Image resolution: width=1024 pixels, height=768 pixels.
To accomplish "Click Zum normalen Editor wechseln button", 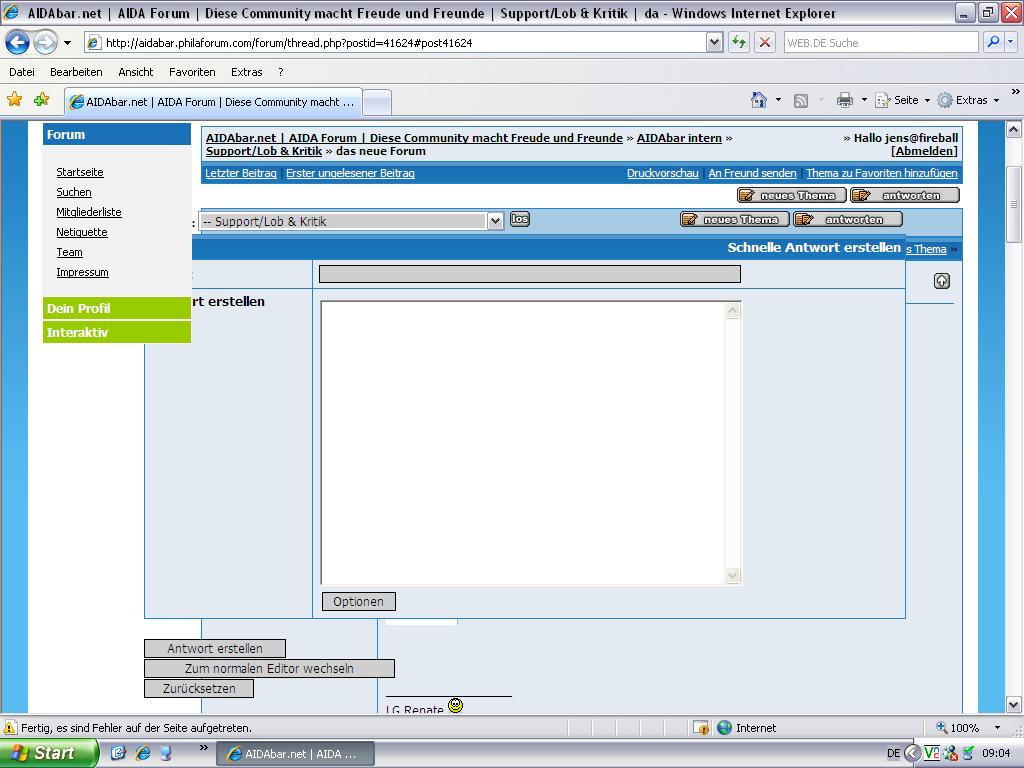I will pos(269,668).
